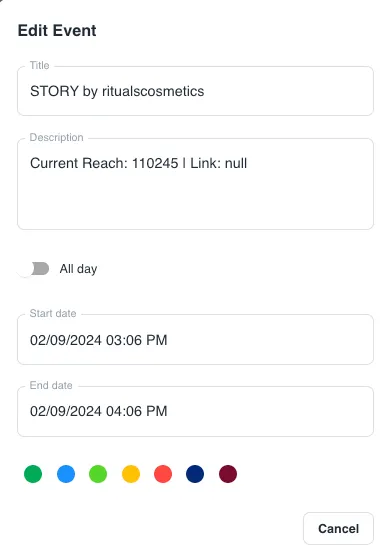This screenshot has width=387, height=560.
Task: Select the maroon color dot
Action: (228, 474)
